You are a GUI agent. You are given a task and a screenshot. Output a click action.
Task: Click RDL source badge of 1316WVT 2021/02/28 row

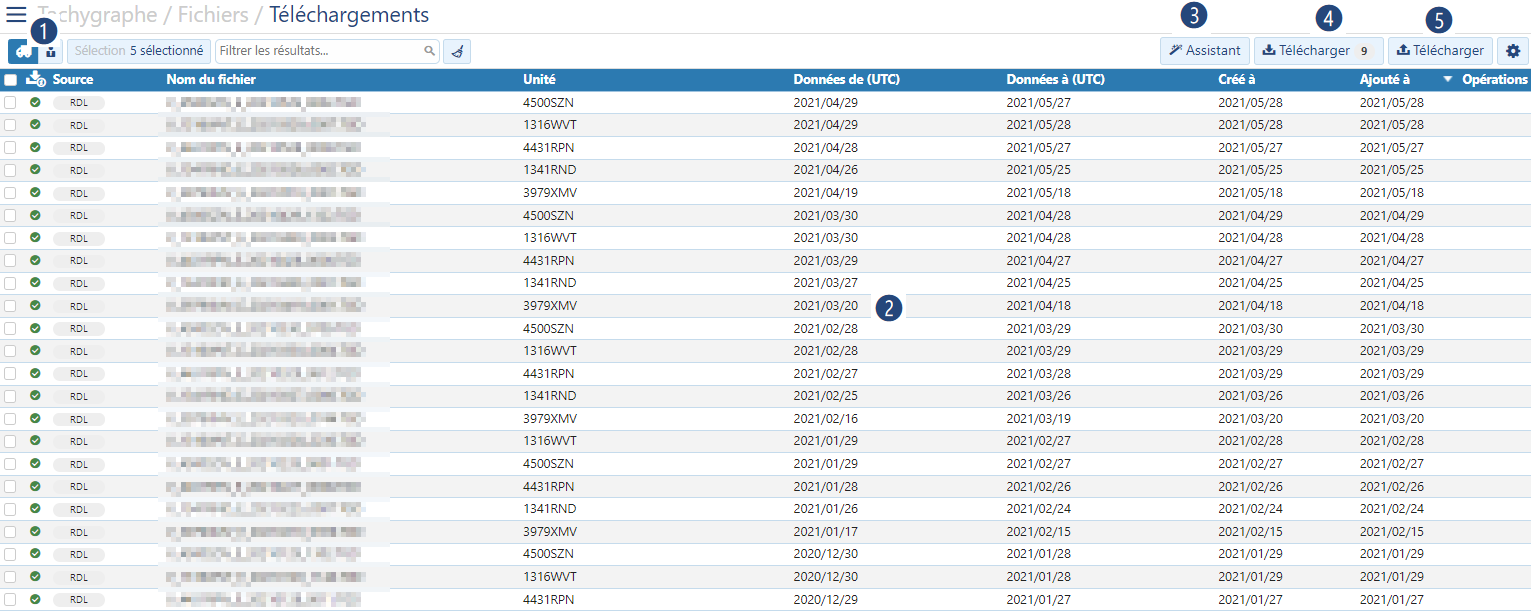[79, 351]
